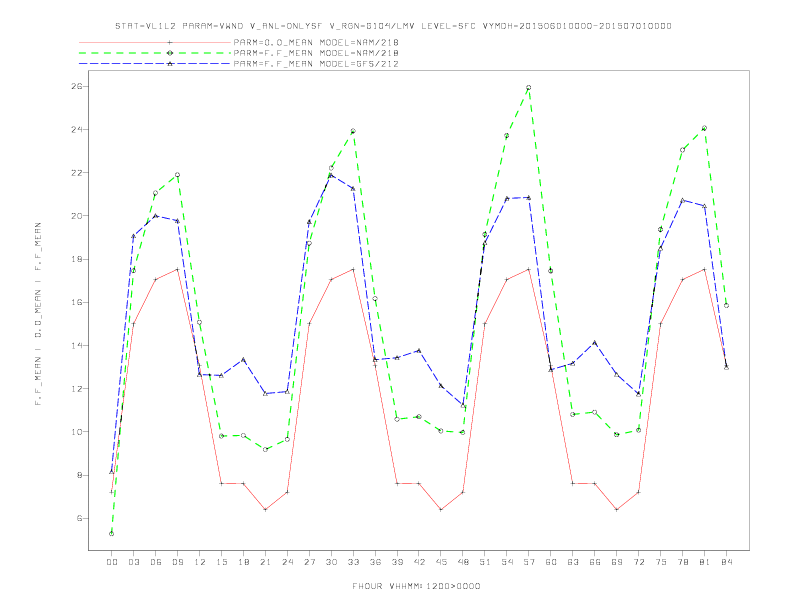
Task: Click x-axis tick label 69
Action: click(617, 562)
